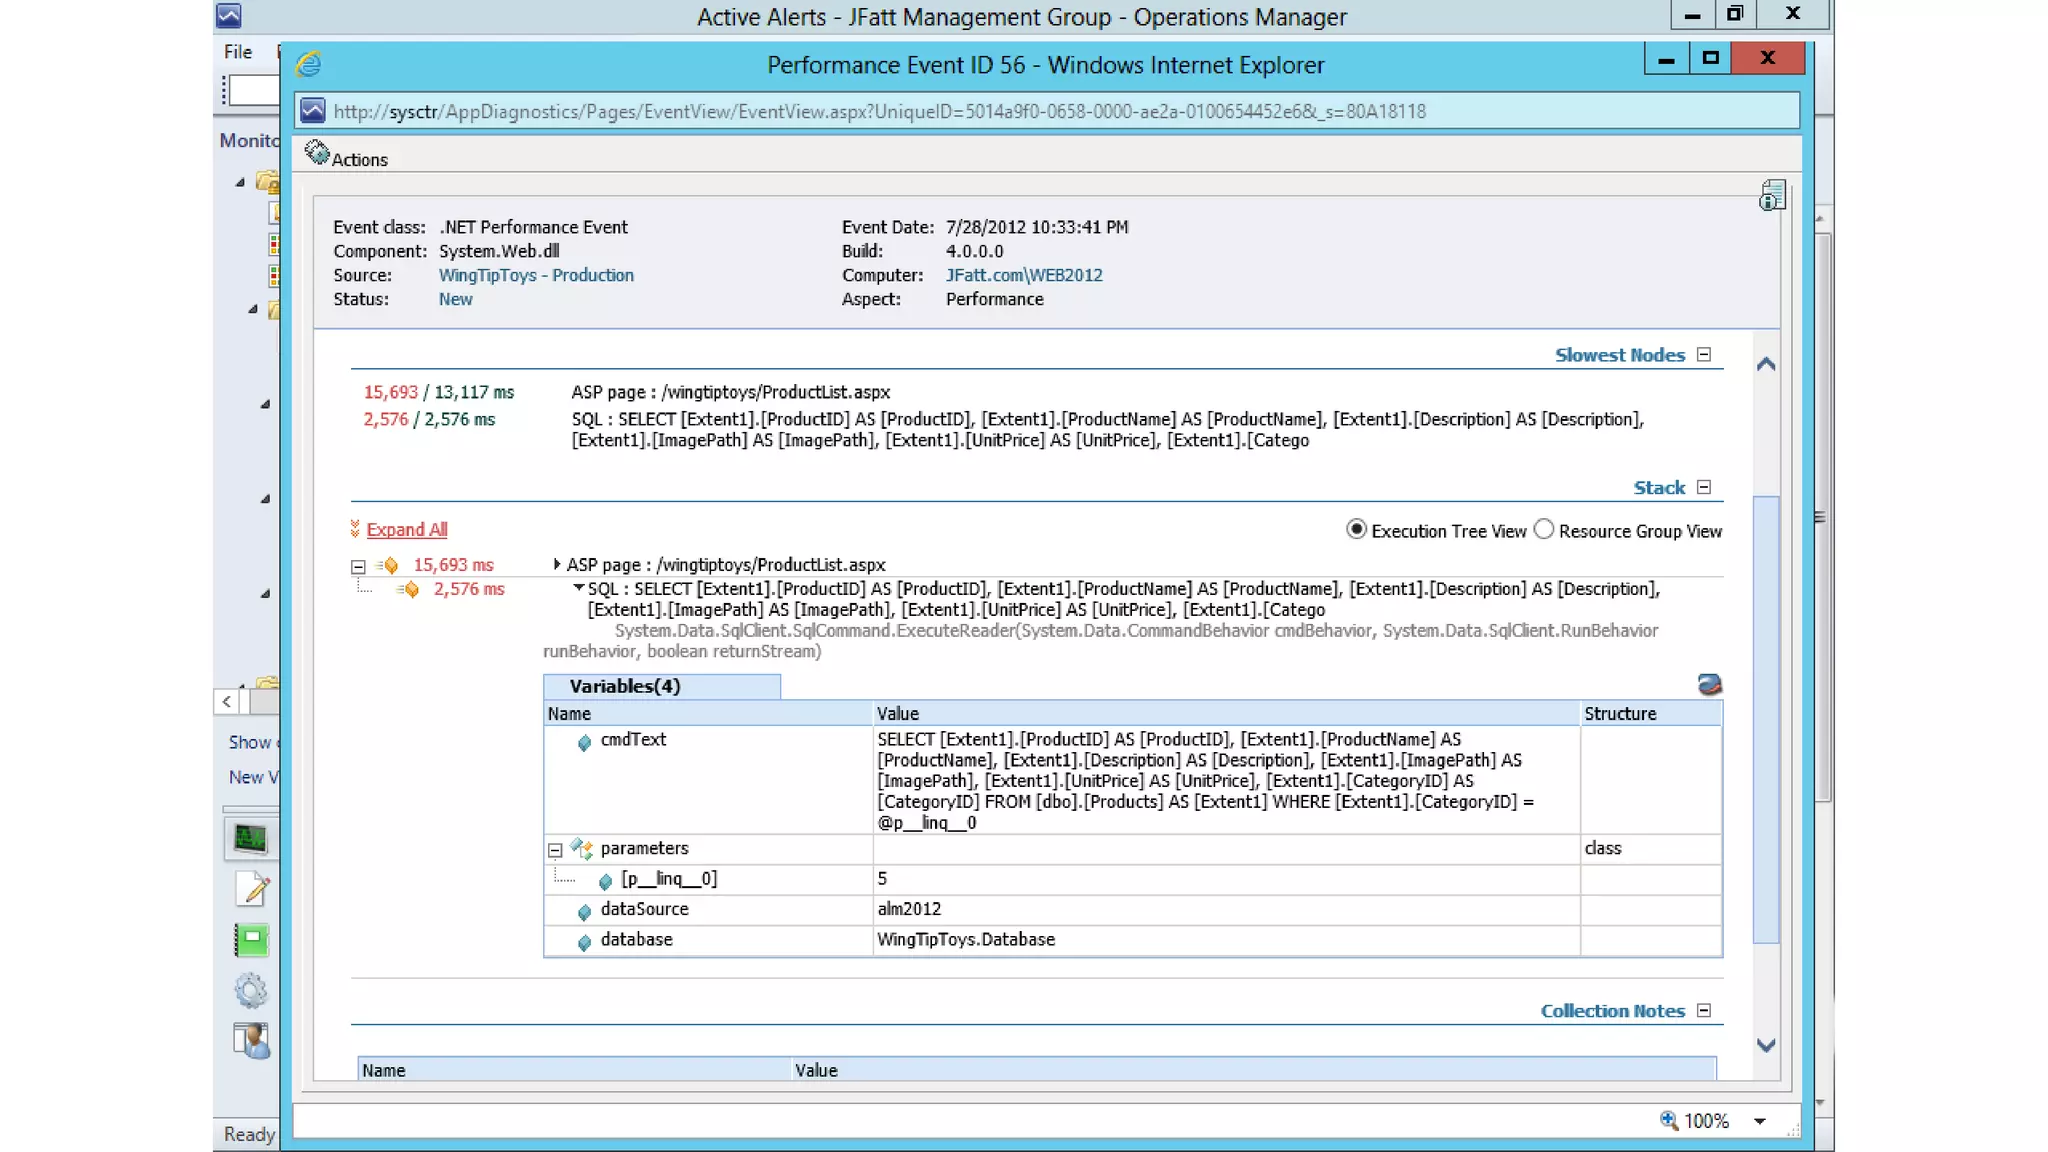The image size is (2048, 1152).
Task: Click the Expand All link
Action: tap(406, 530)
